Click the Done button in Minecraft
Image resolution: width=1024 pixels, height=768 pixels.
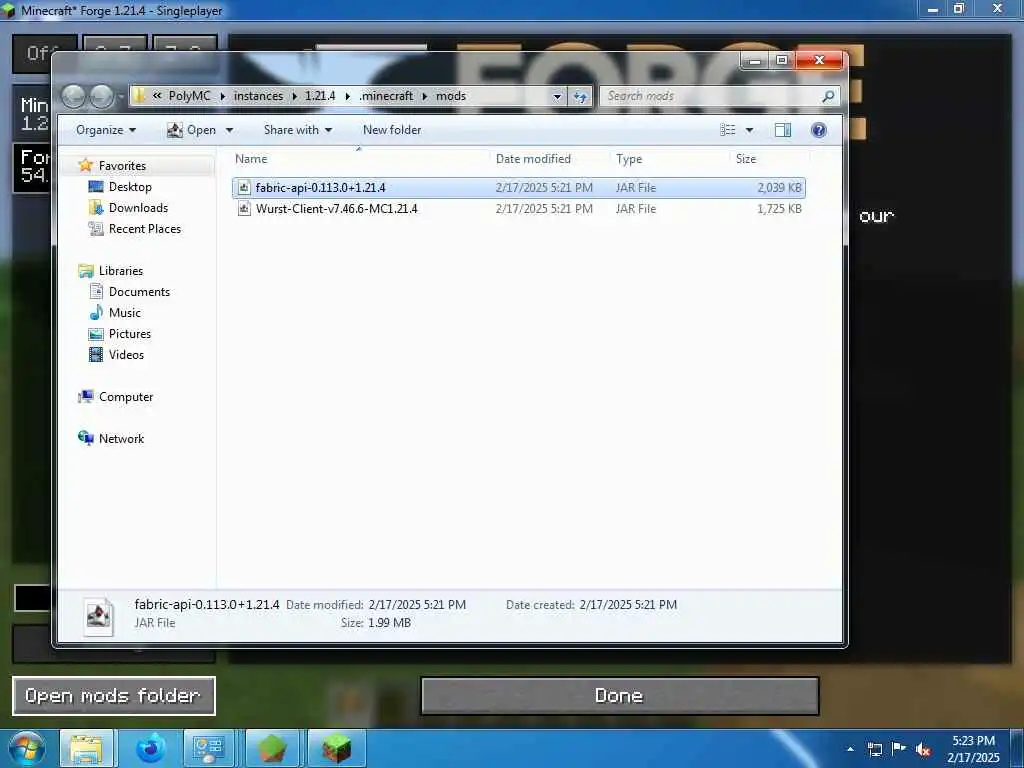[619, 696]
